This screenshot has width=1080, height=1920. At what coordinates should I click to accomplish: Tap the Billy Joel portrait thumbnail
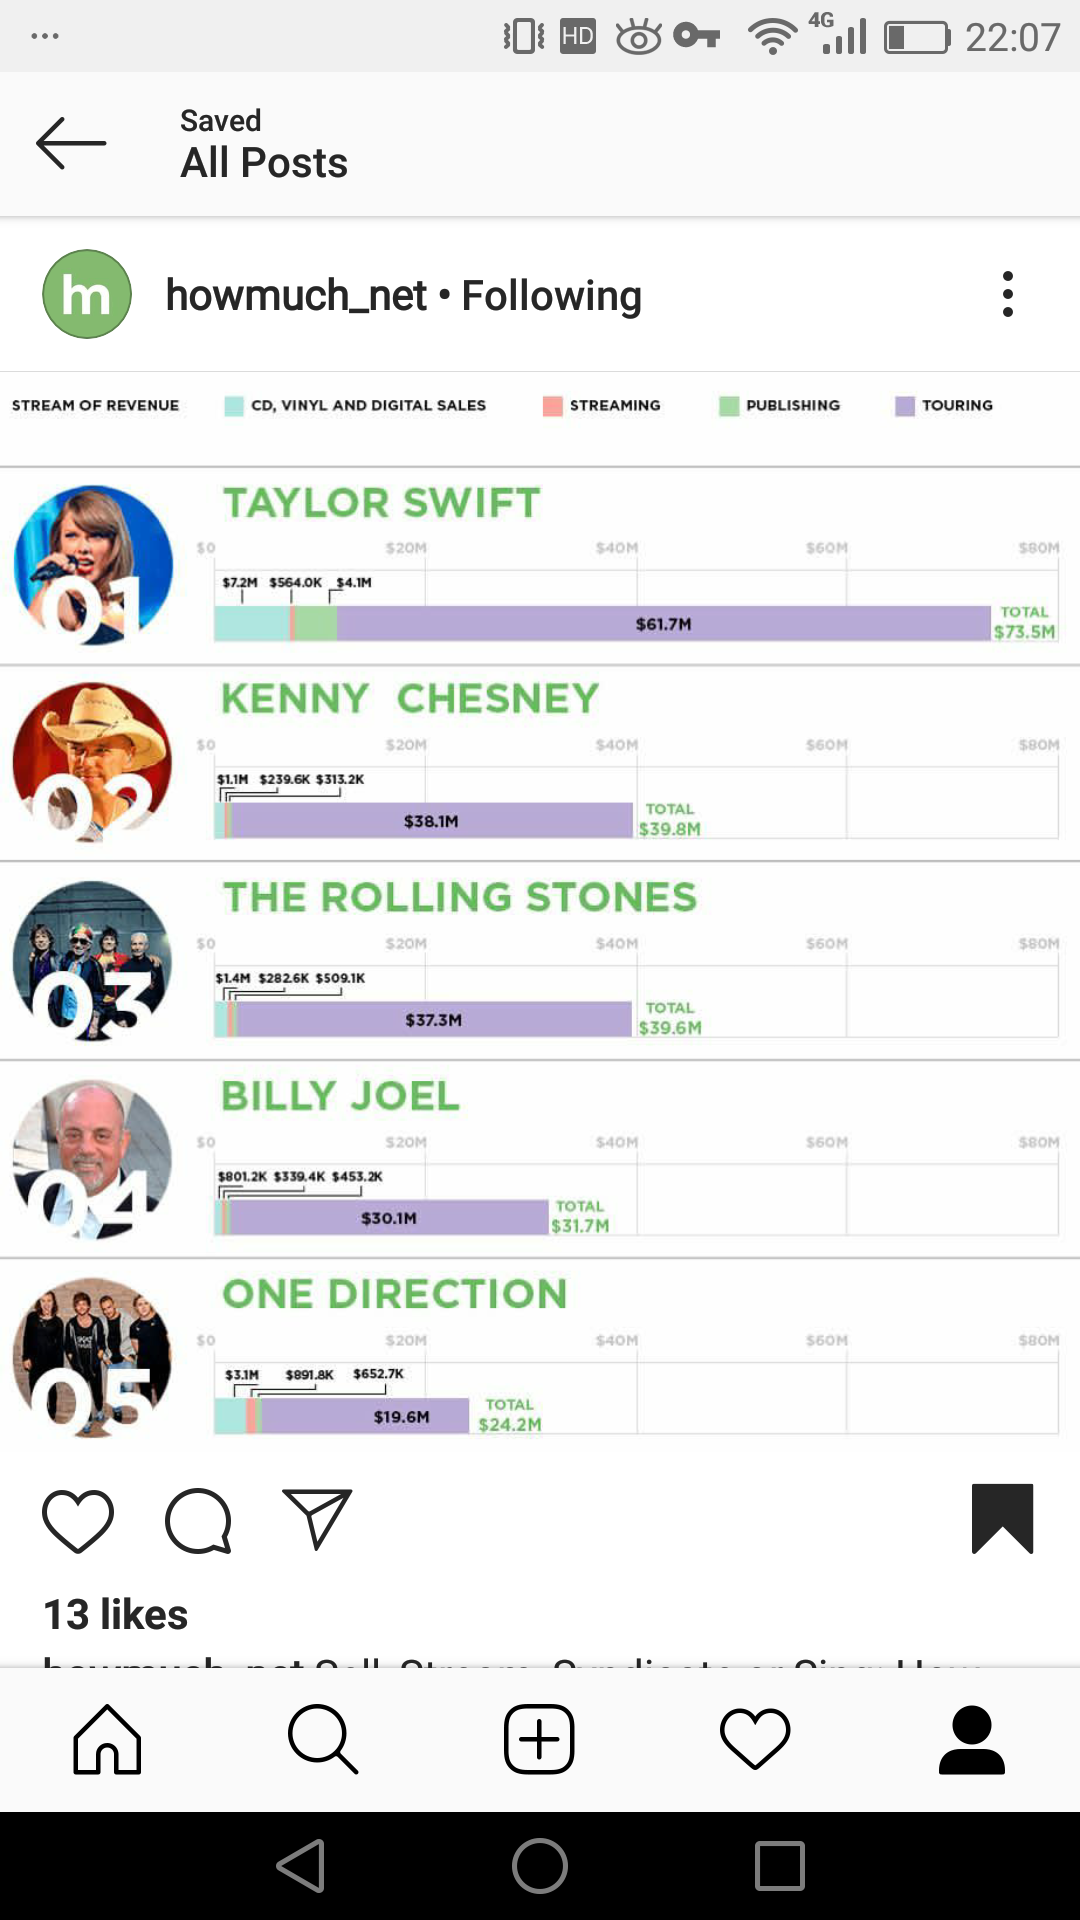(x=93, y=1159)
